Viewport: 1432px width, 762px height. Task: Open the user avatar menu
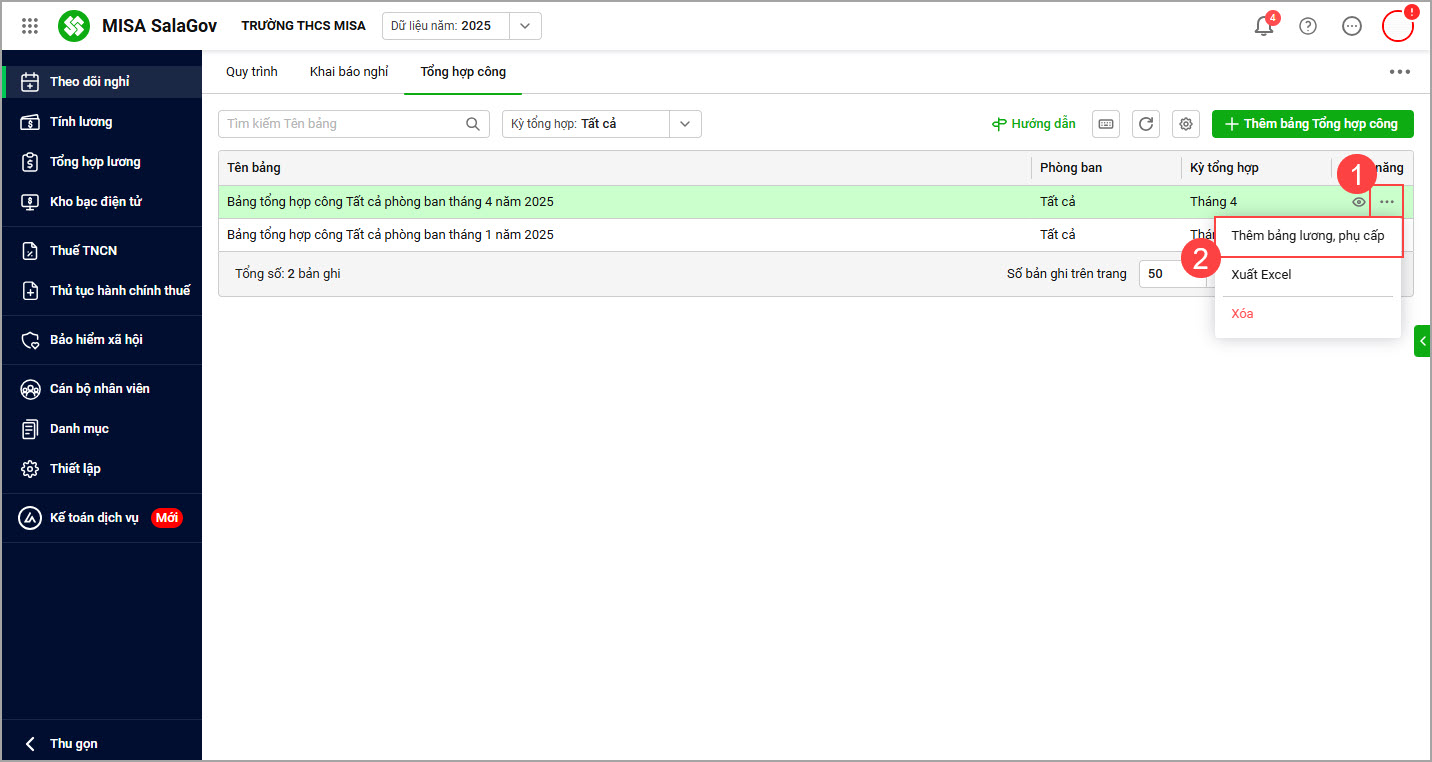click(x=1397, y=26)
